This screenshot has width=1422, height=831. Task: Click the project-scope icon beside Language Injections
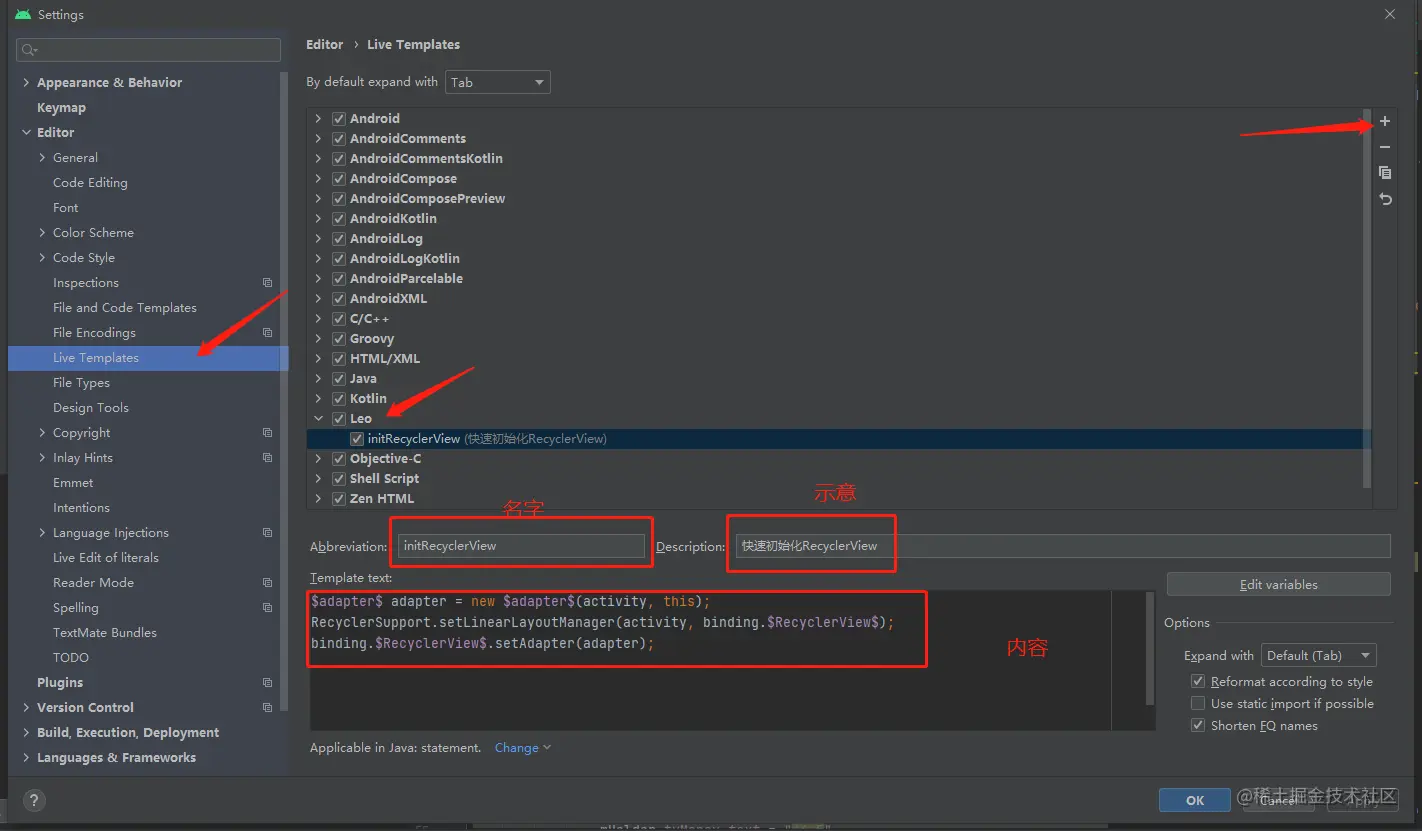click(267, 533)
